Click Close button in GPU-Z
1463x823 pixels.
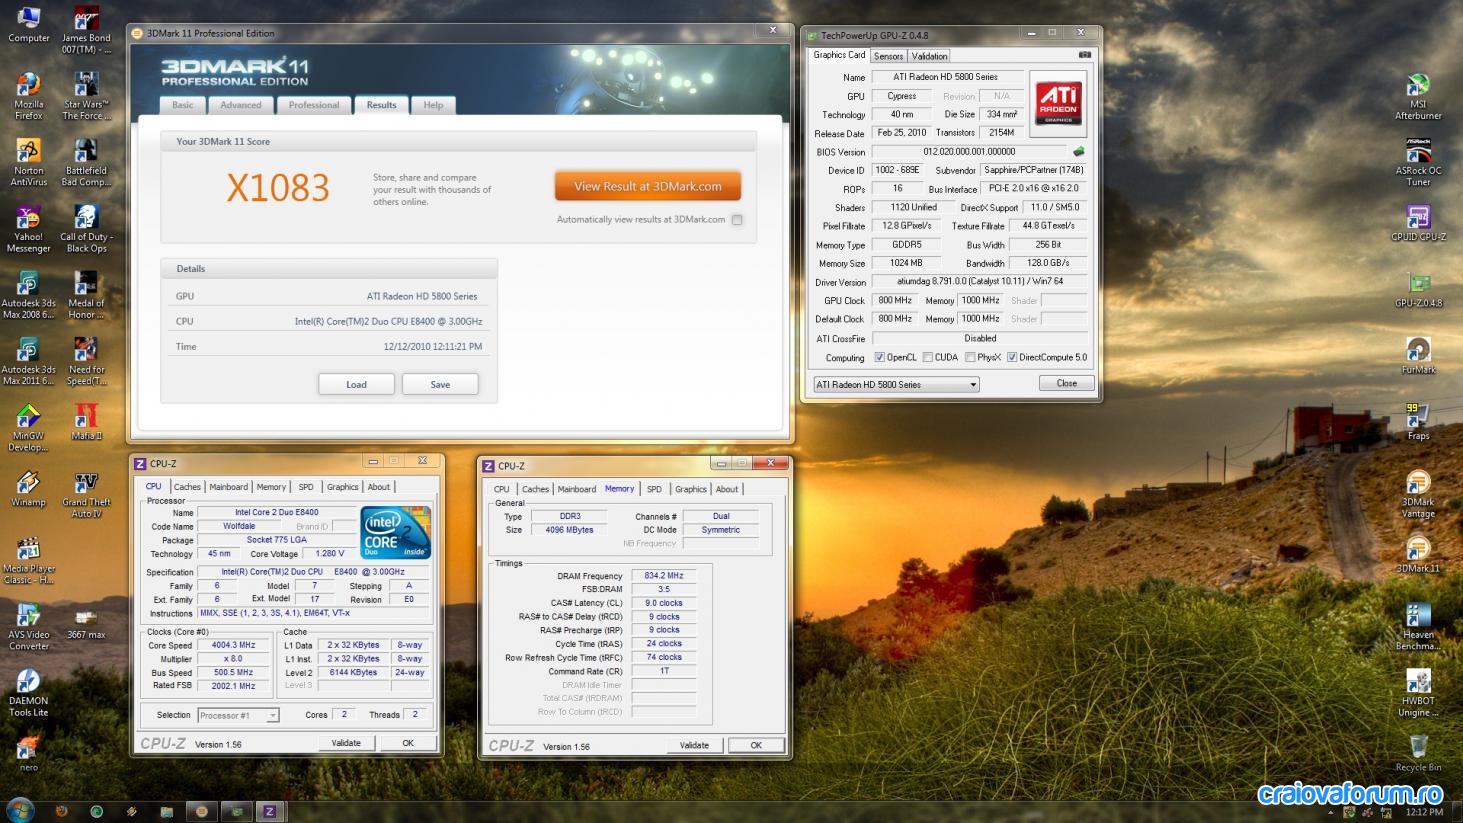point(1067,383)
